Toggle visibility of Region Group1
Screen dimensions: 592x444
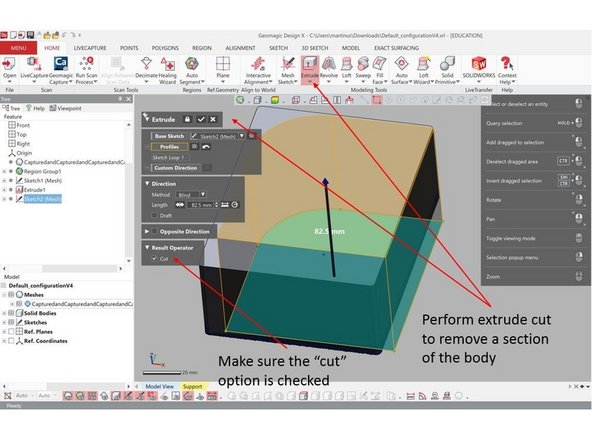coord(11,171)
